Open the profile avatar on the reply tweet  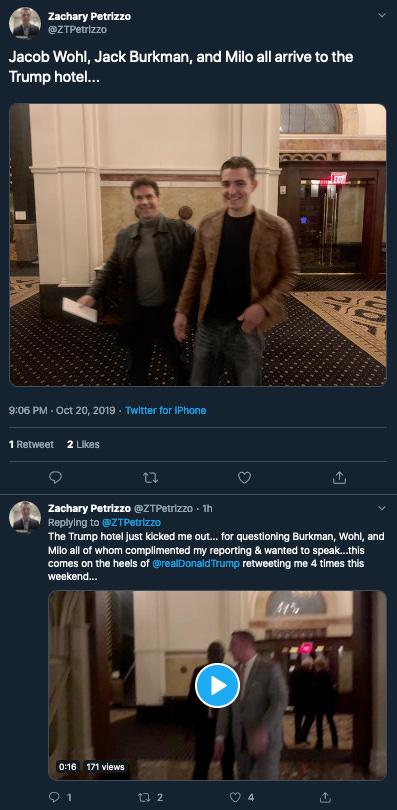pos(25,517)
